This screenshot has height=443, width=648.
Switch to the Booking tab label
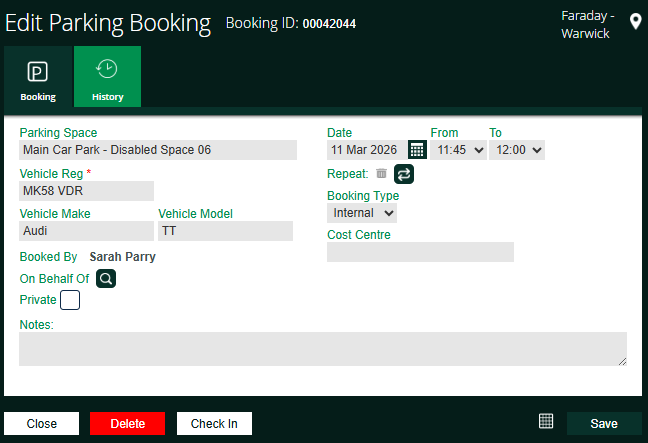[x=38, y=97]
